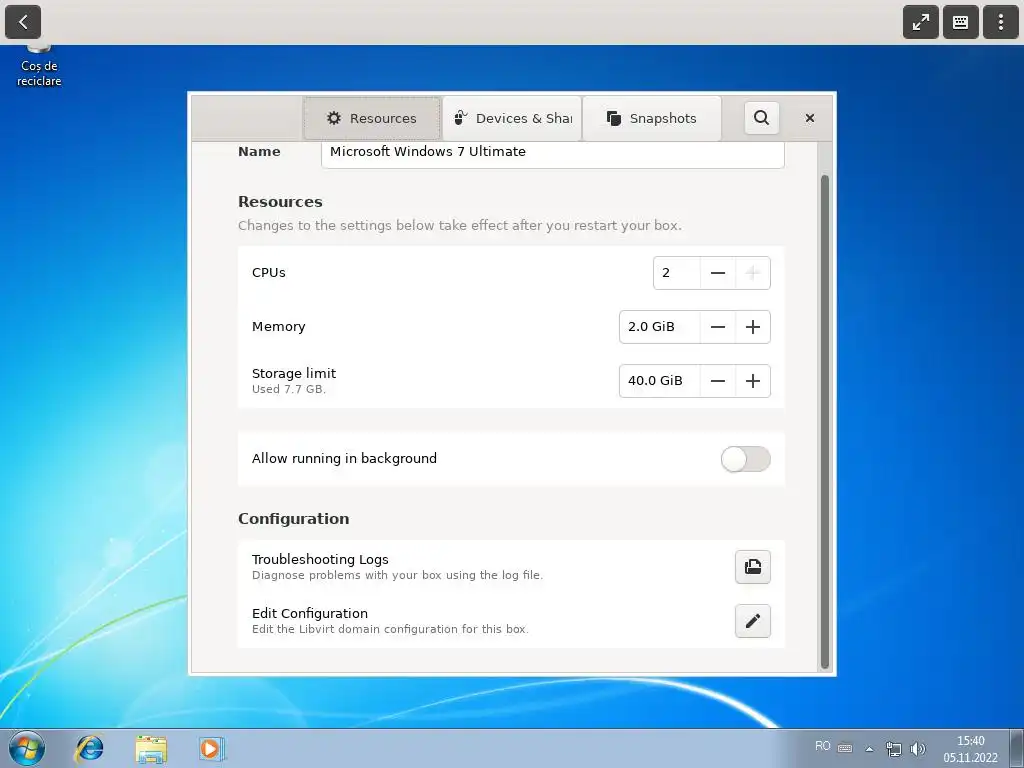The image size is (1024, 768).
Task: Click the text 'Diagnose problems with your box using the log file.'
Action: [x=398, y=575]
